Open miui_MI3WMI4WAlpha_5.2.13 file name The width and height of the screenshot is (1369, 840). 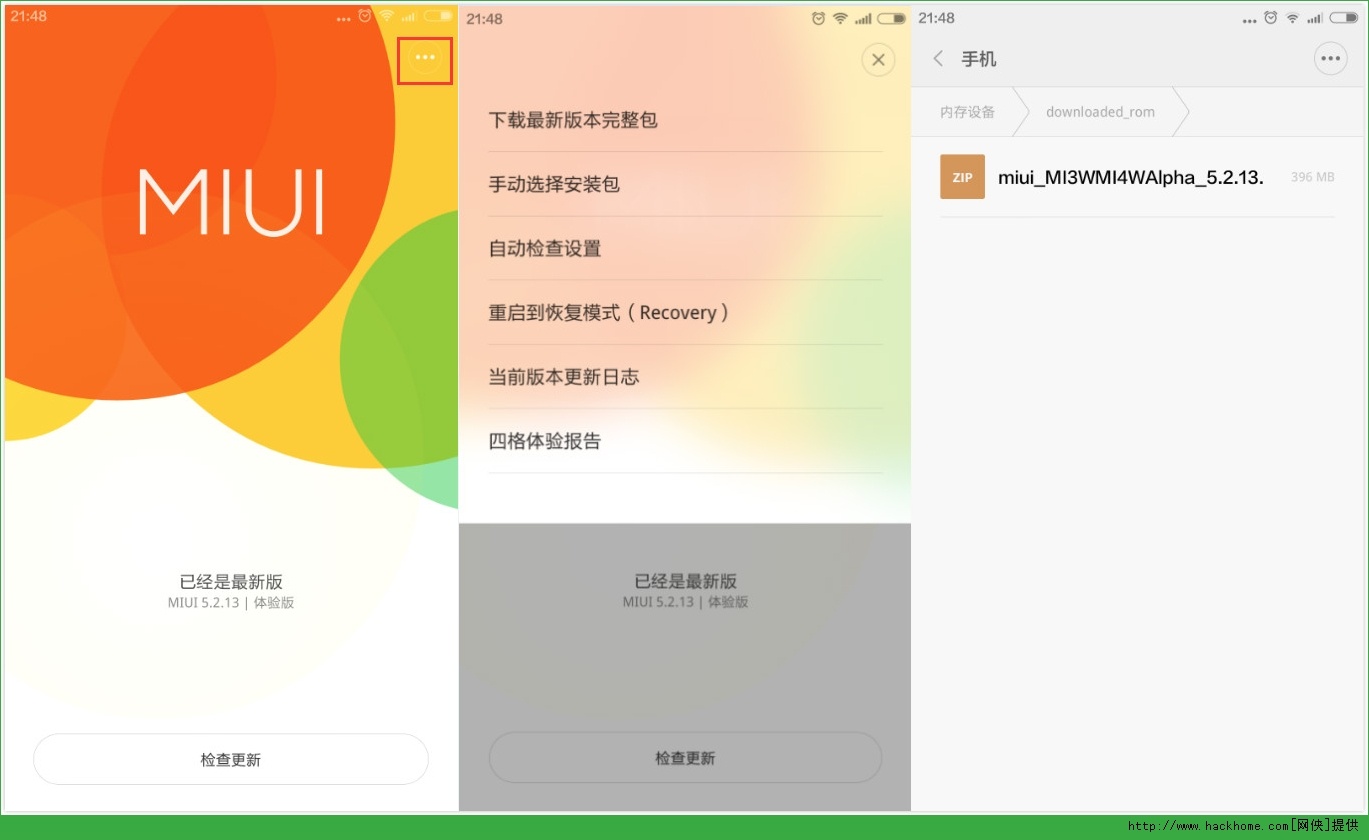(1130, 178)
